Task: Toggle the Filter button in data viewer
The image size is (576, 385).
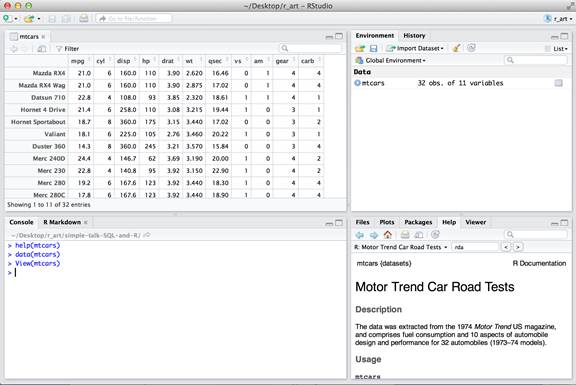Action: pyautogui.click(x=68, y=48)
